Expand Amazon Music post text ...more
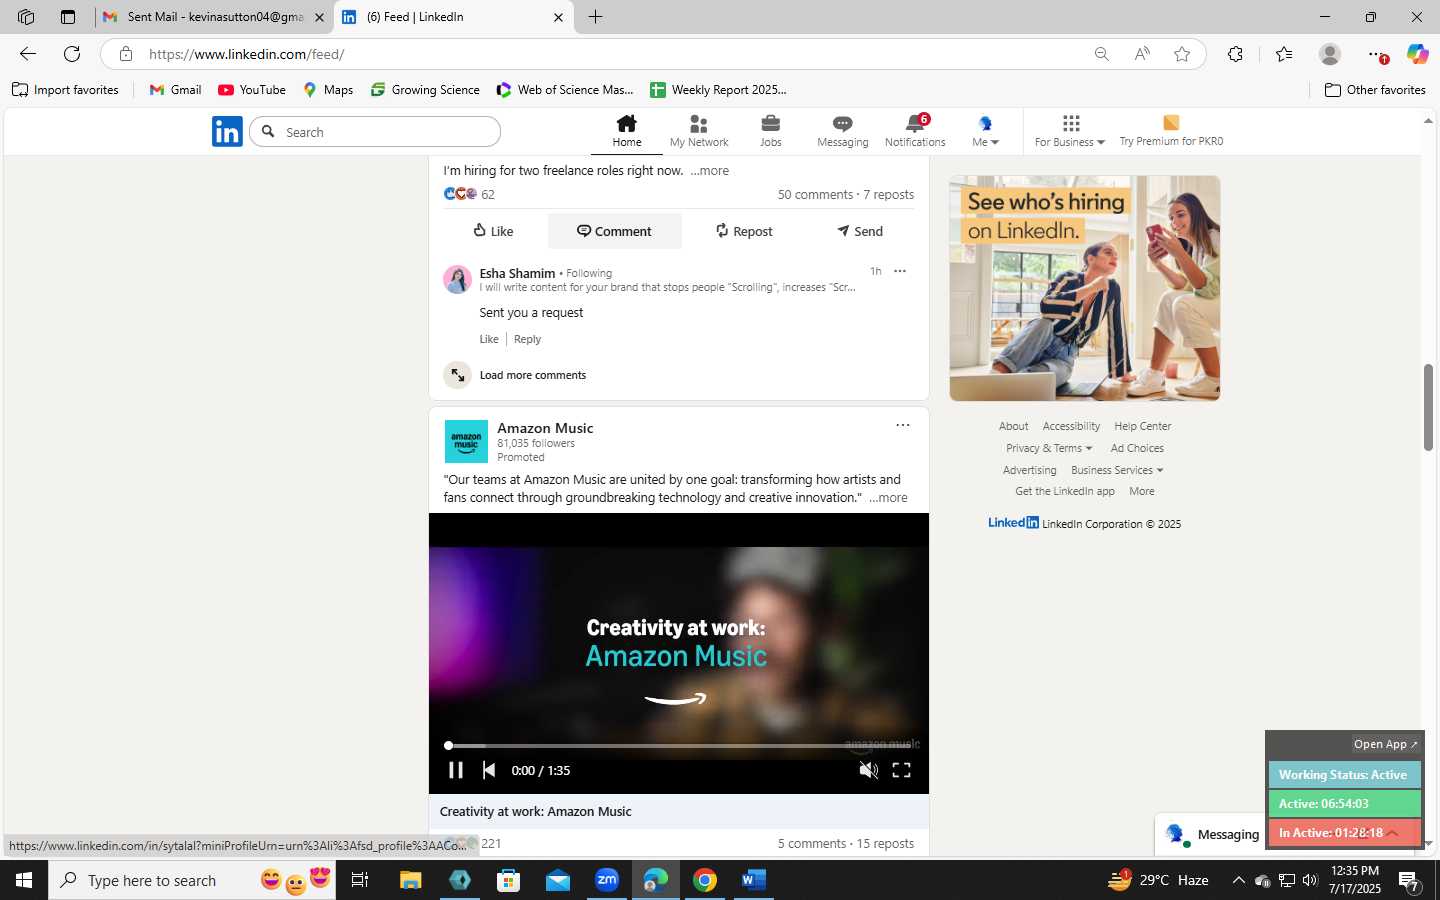This screenshot has width=1440, height=900. [888, 498]
